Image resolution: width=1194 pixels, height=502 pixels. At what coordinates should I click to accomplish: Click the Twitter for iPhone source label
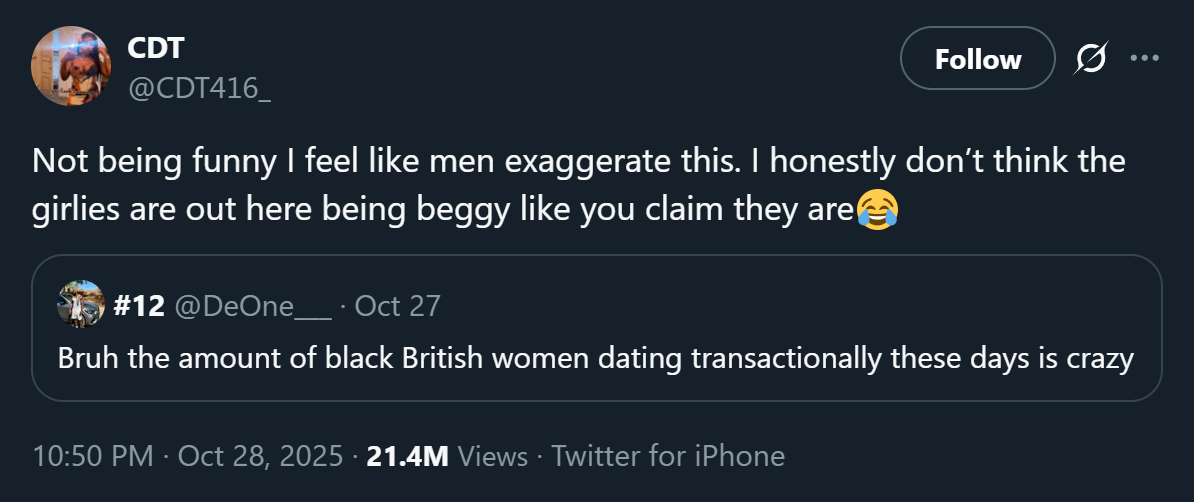point(668,456)
